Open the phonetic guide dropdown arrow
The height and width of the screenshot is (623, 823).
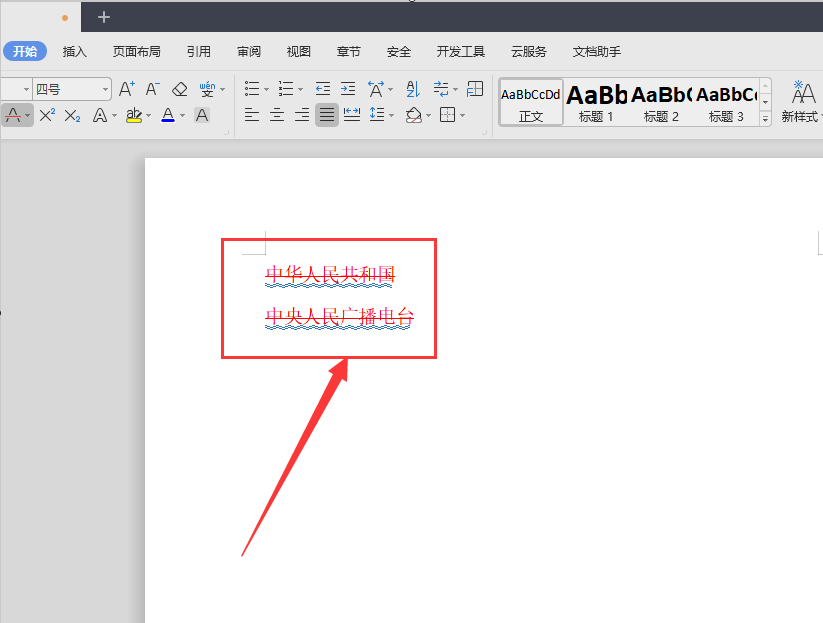[223, 90]
